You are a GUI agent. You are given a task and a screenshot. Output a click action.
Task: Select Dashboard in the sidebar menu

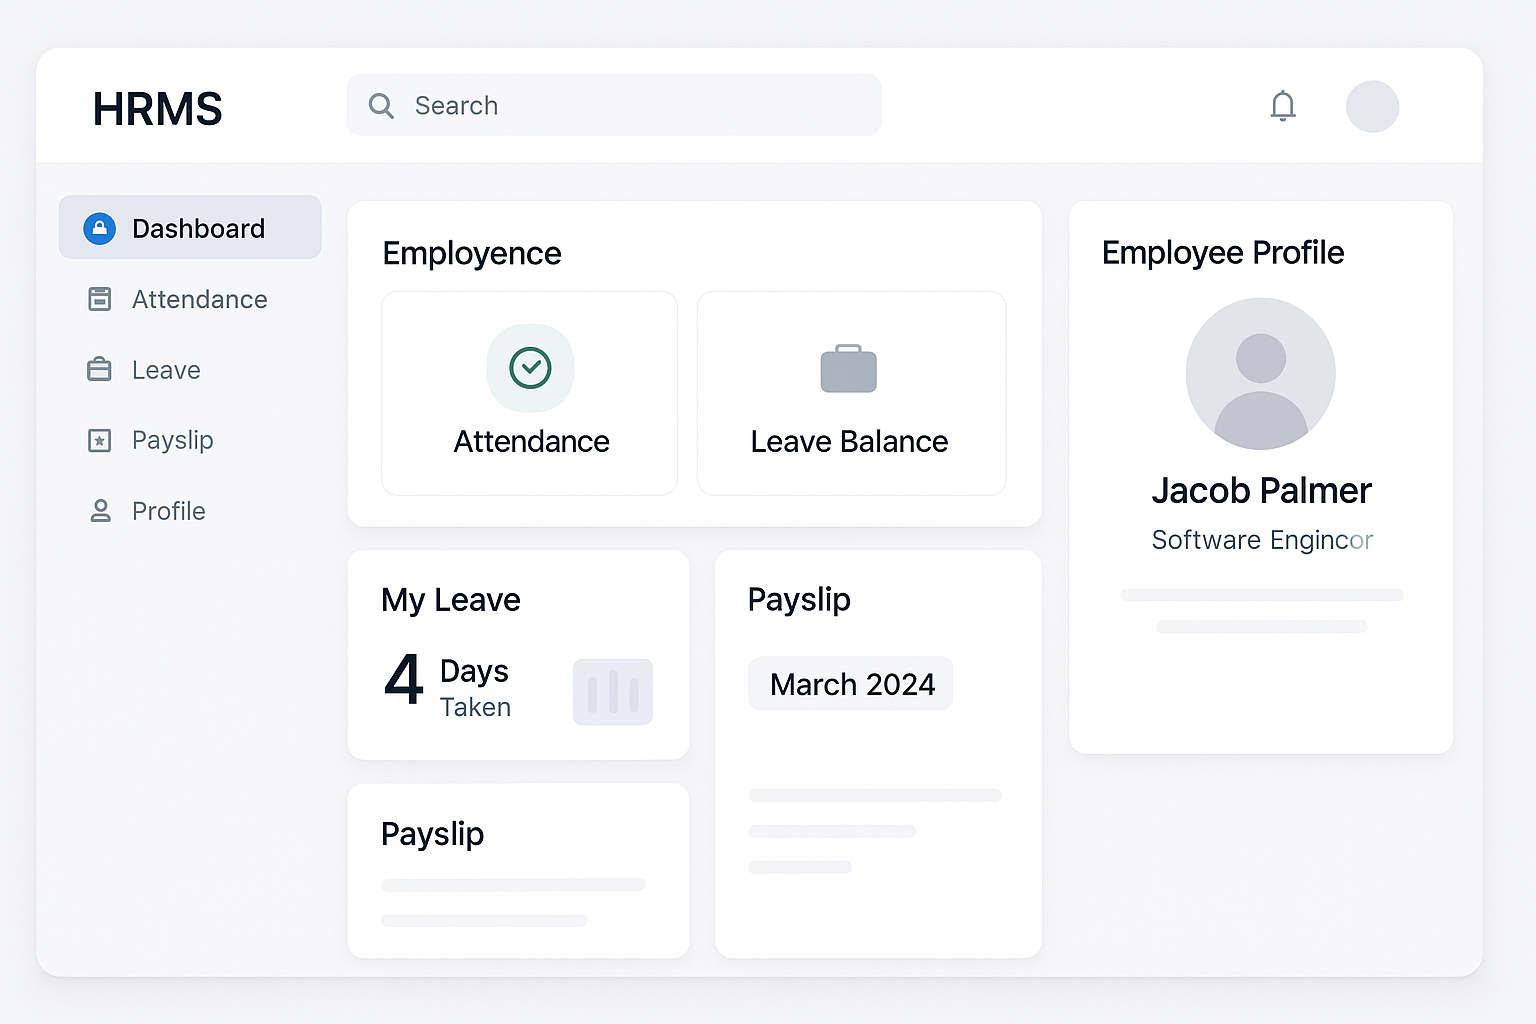[198, 229]
